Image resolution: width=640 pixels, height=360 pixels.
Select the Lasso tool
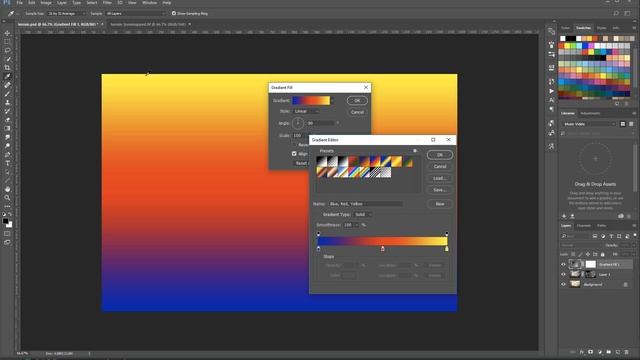(x=7, y=50)
